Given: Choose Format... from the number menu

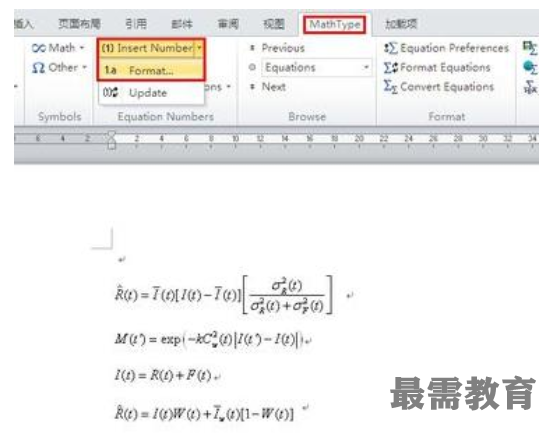Looking at the screenshot, I should click(151, 71).
